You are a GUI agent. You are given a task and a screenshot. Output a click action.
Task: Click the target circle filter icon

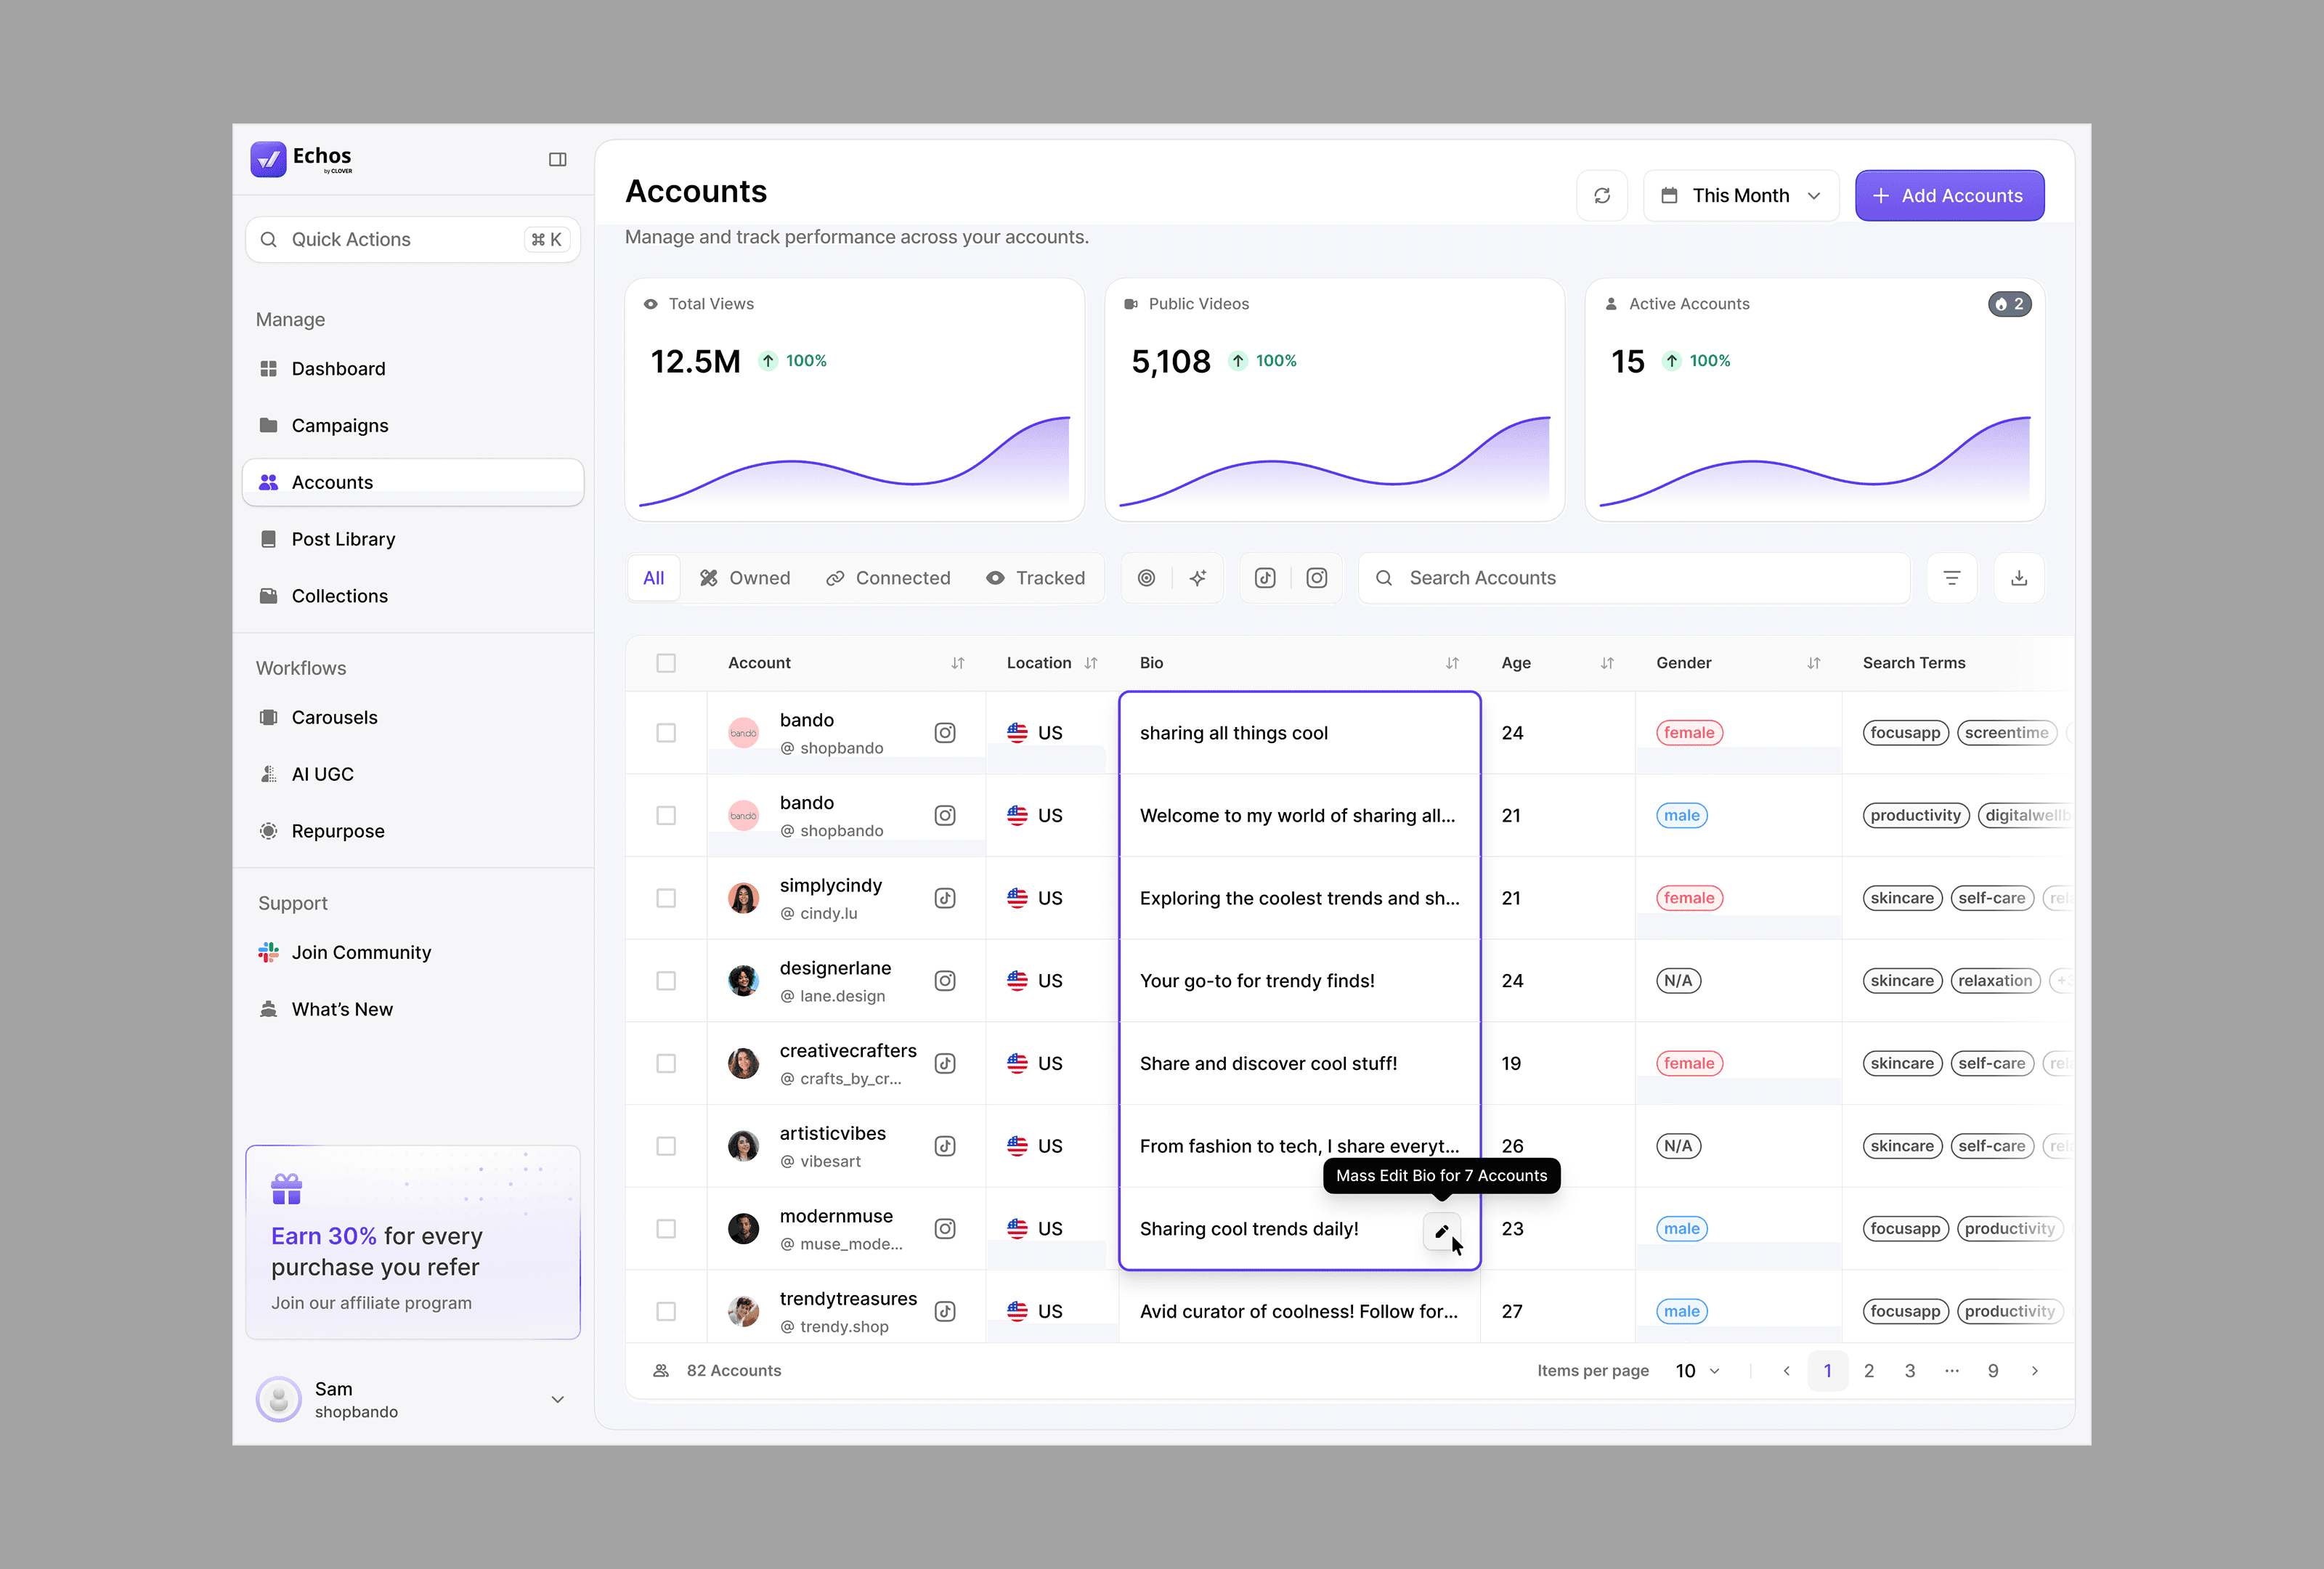(x=1147, y=578)
